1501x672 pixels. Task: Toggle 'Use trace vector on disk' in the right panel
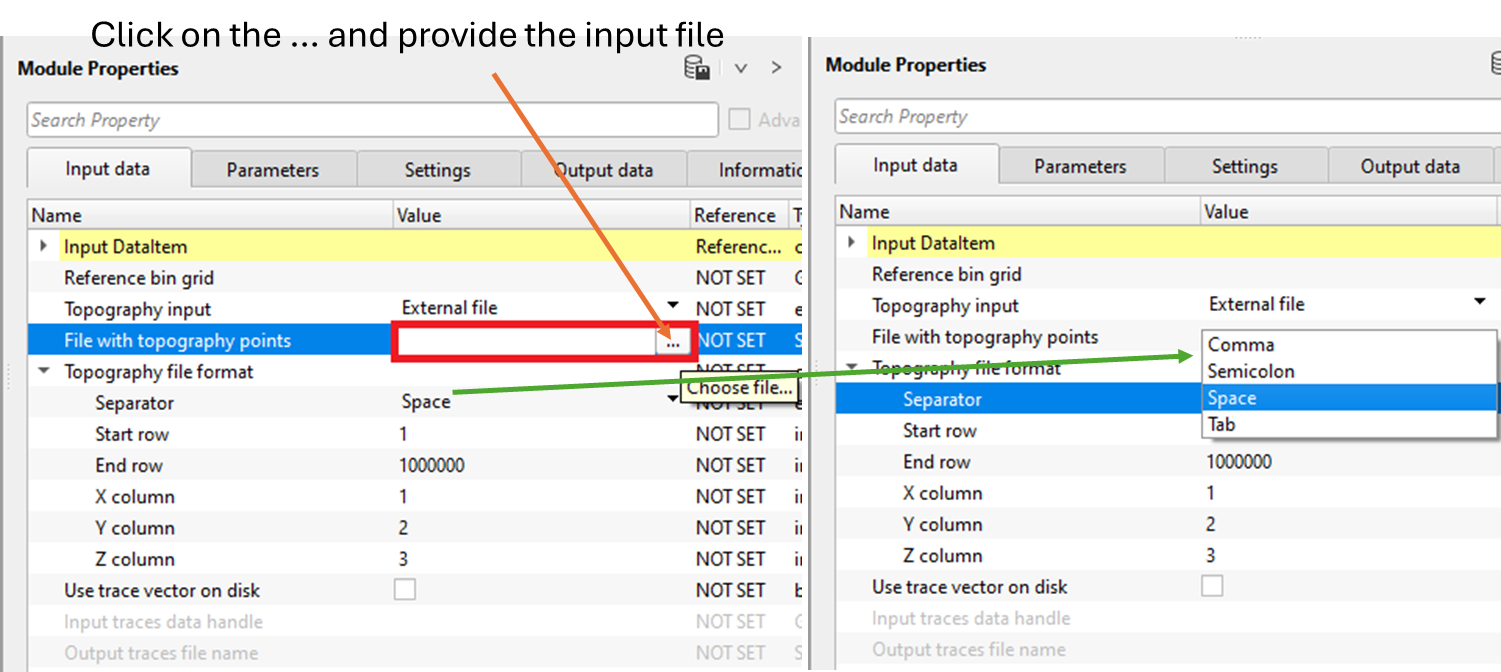click(x=1212, y=586)
